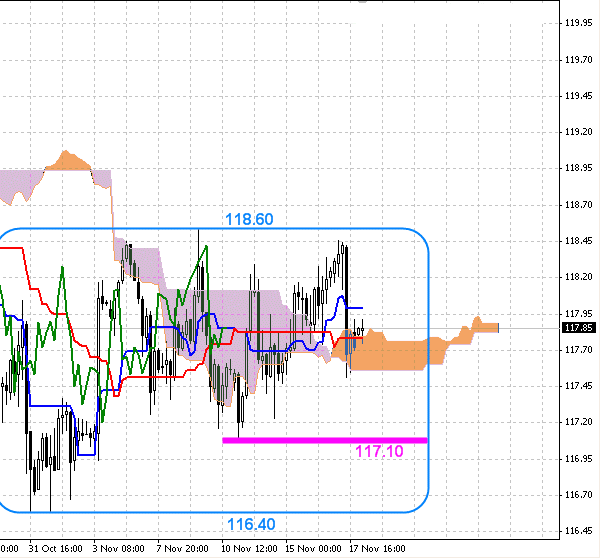Viewport: 600px width, 558px height.
Task: Select the magenta horizontal support line
Action: coord(324,441)
